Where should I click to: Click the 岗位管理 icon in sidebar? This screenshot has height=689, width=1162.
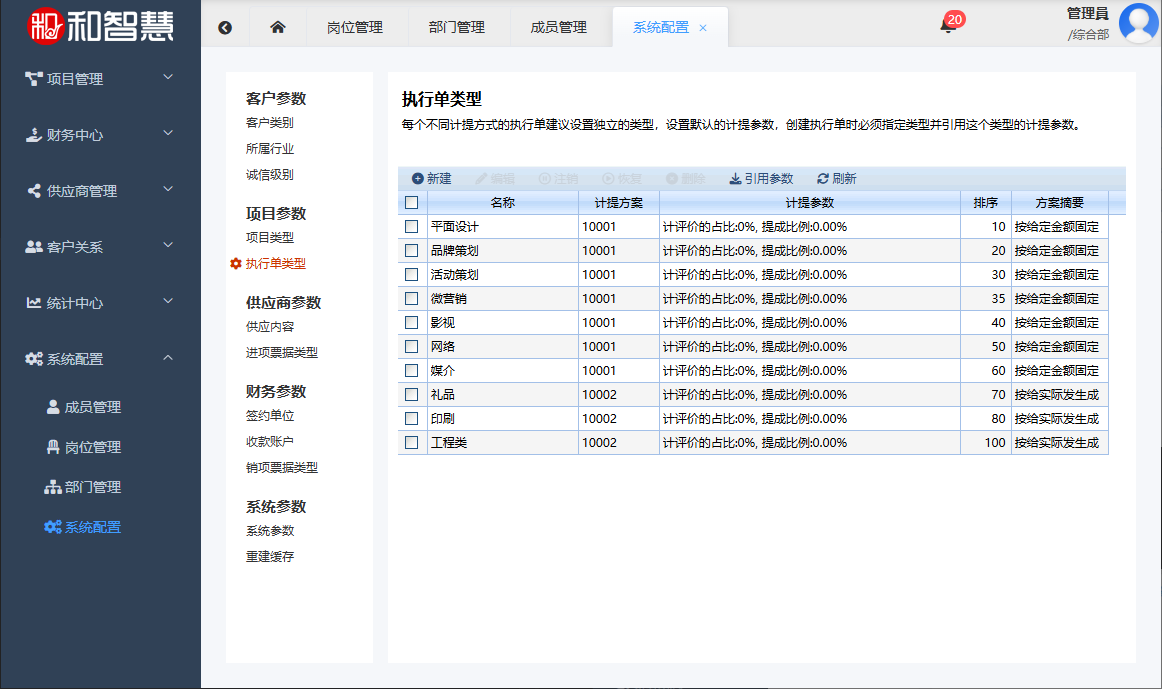pyautogui.click(x=53, y=447)
